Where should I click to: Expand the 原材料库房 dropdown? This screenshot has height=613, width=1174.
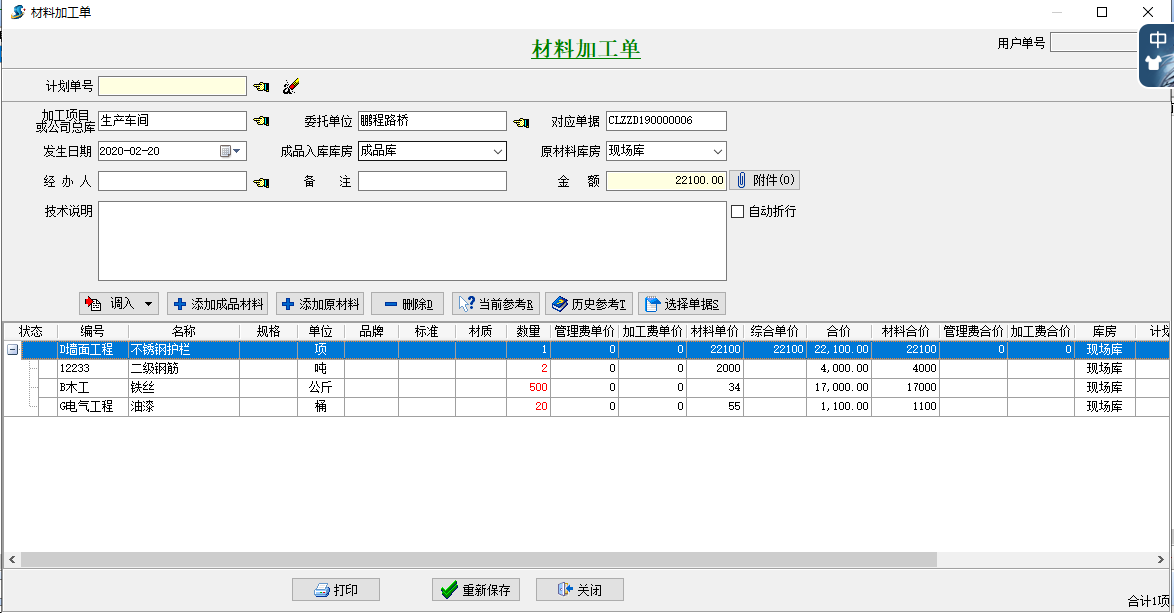(717, 151)
